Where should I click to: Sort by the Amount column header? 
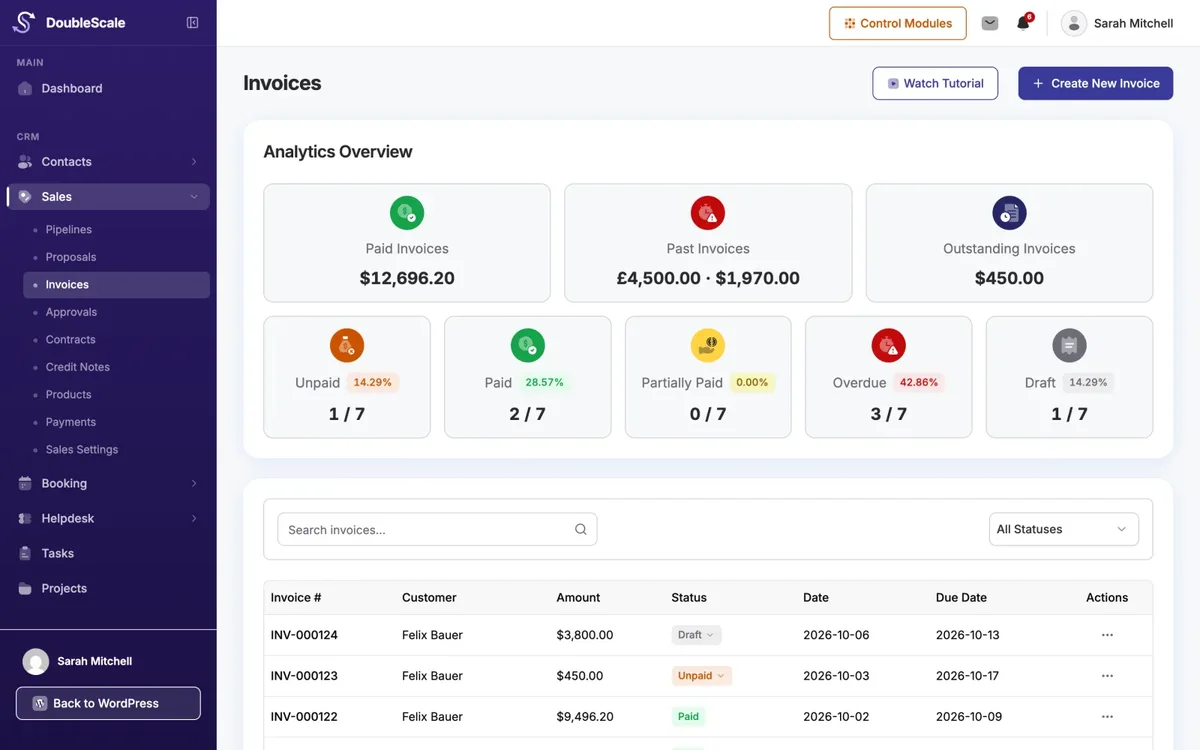(578, 598)
